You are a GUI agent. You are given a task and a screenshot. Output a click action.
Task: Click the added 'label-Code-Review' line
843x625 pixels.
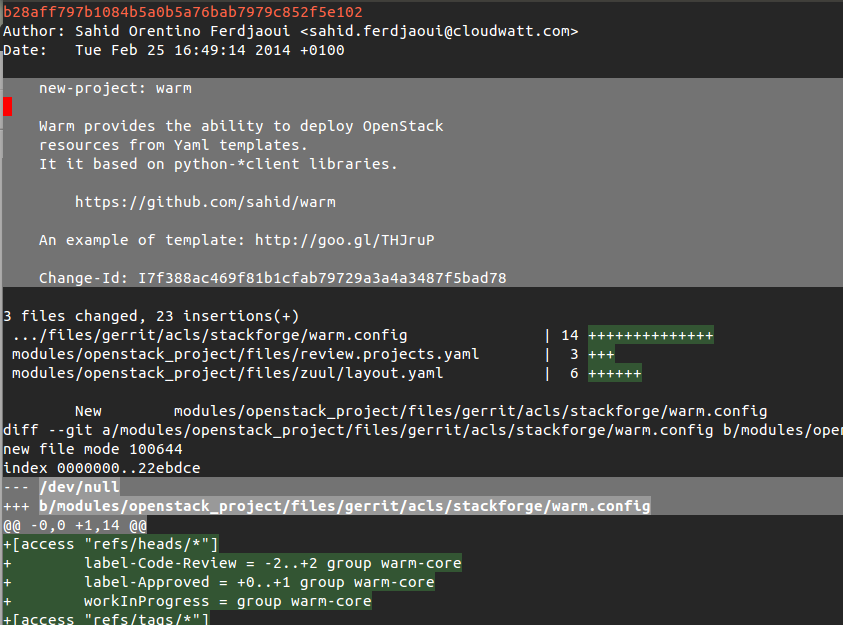click(272, 563)
